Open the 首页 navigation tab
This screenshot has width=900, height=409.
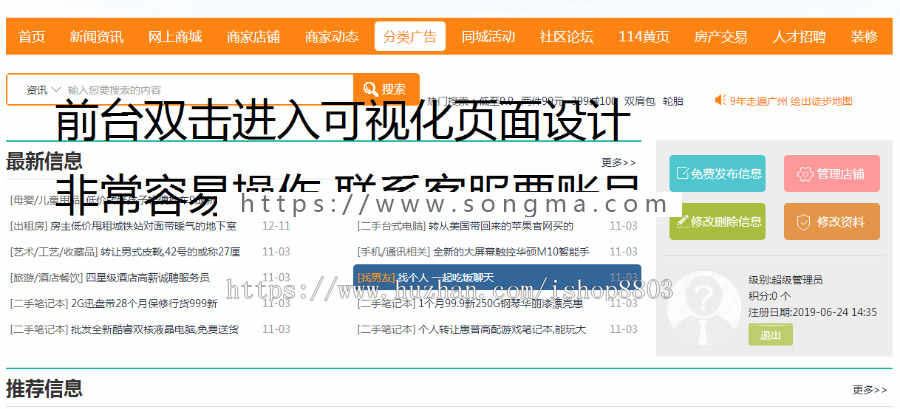[x=32, y=37]
